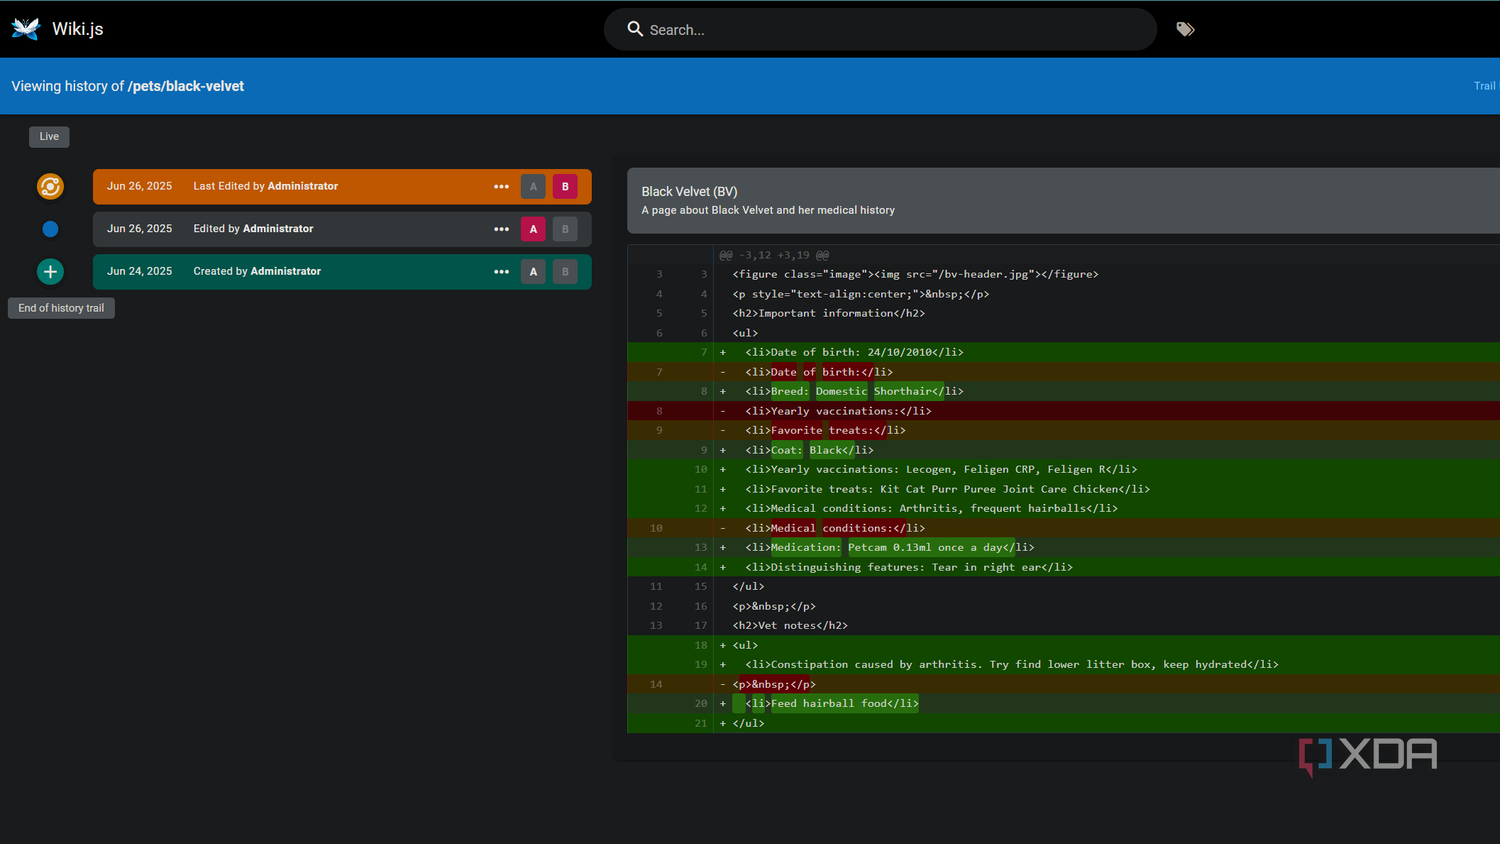Click the Vet notes heading diff line
Image resolution: width=1500 pixels, height=844 pixels.
click(x=1064, y=625)
